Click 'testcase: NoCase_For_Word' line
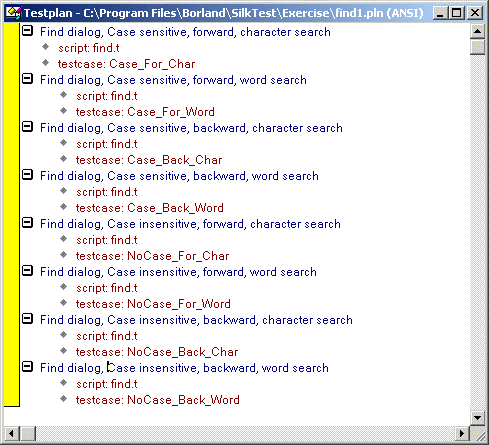 point(153,304)
